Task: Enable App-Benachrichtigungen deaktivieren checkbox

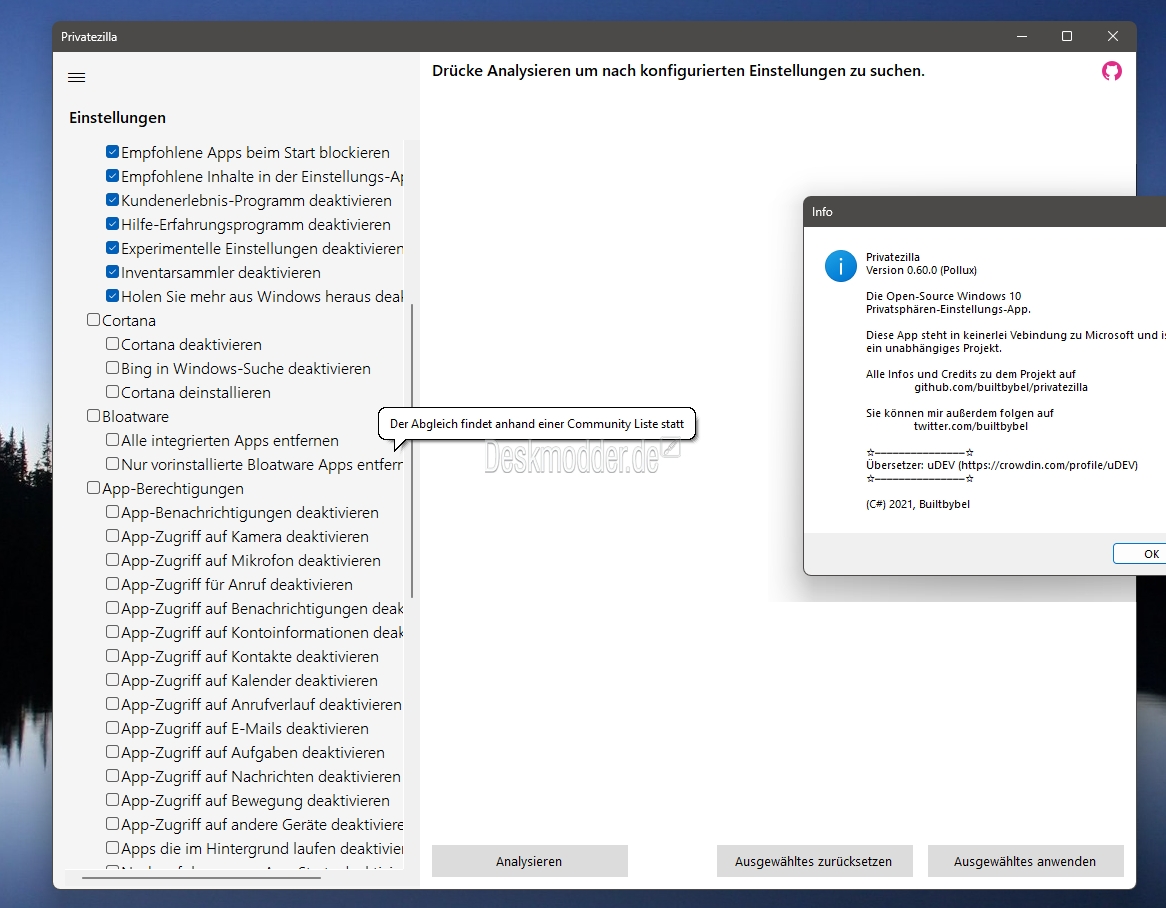Action: pos(112,512)
